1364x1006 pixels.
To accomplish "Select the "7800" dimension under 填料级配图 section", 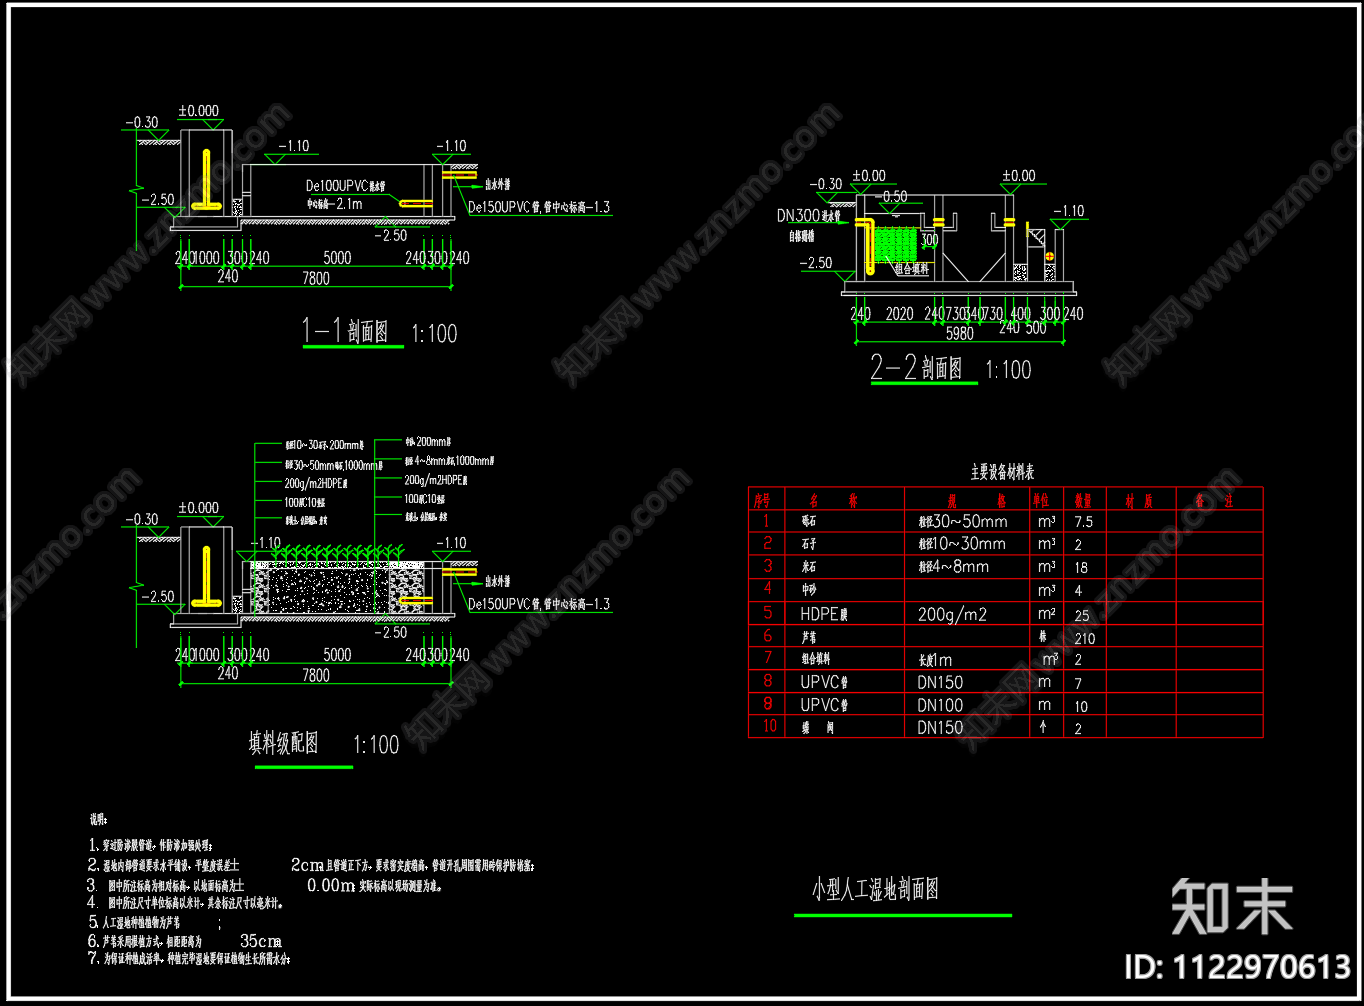I will [x=315, y=675].
